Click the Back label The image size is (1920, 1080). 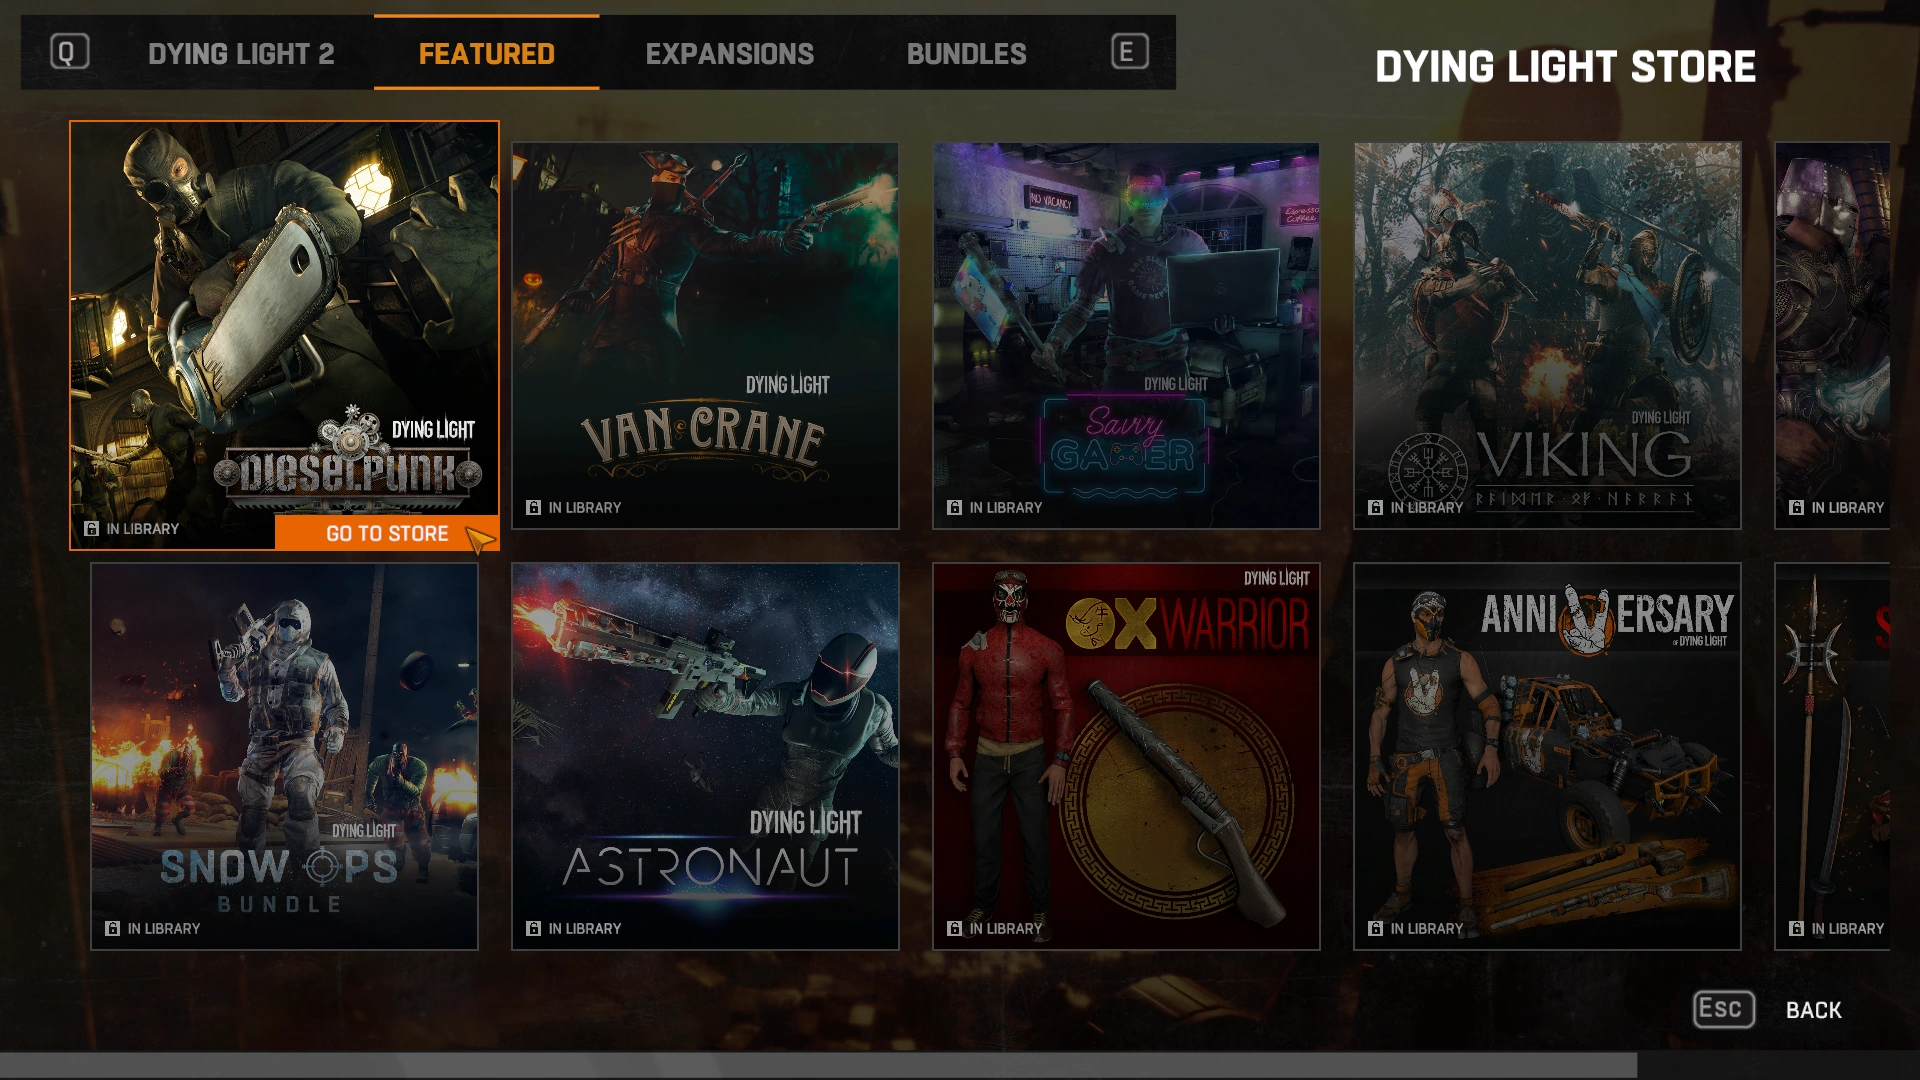point(1813,1010)
